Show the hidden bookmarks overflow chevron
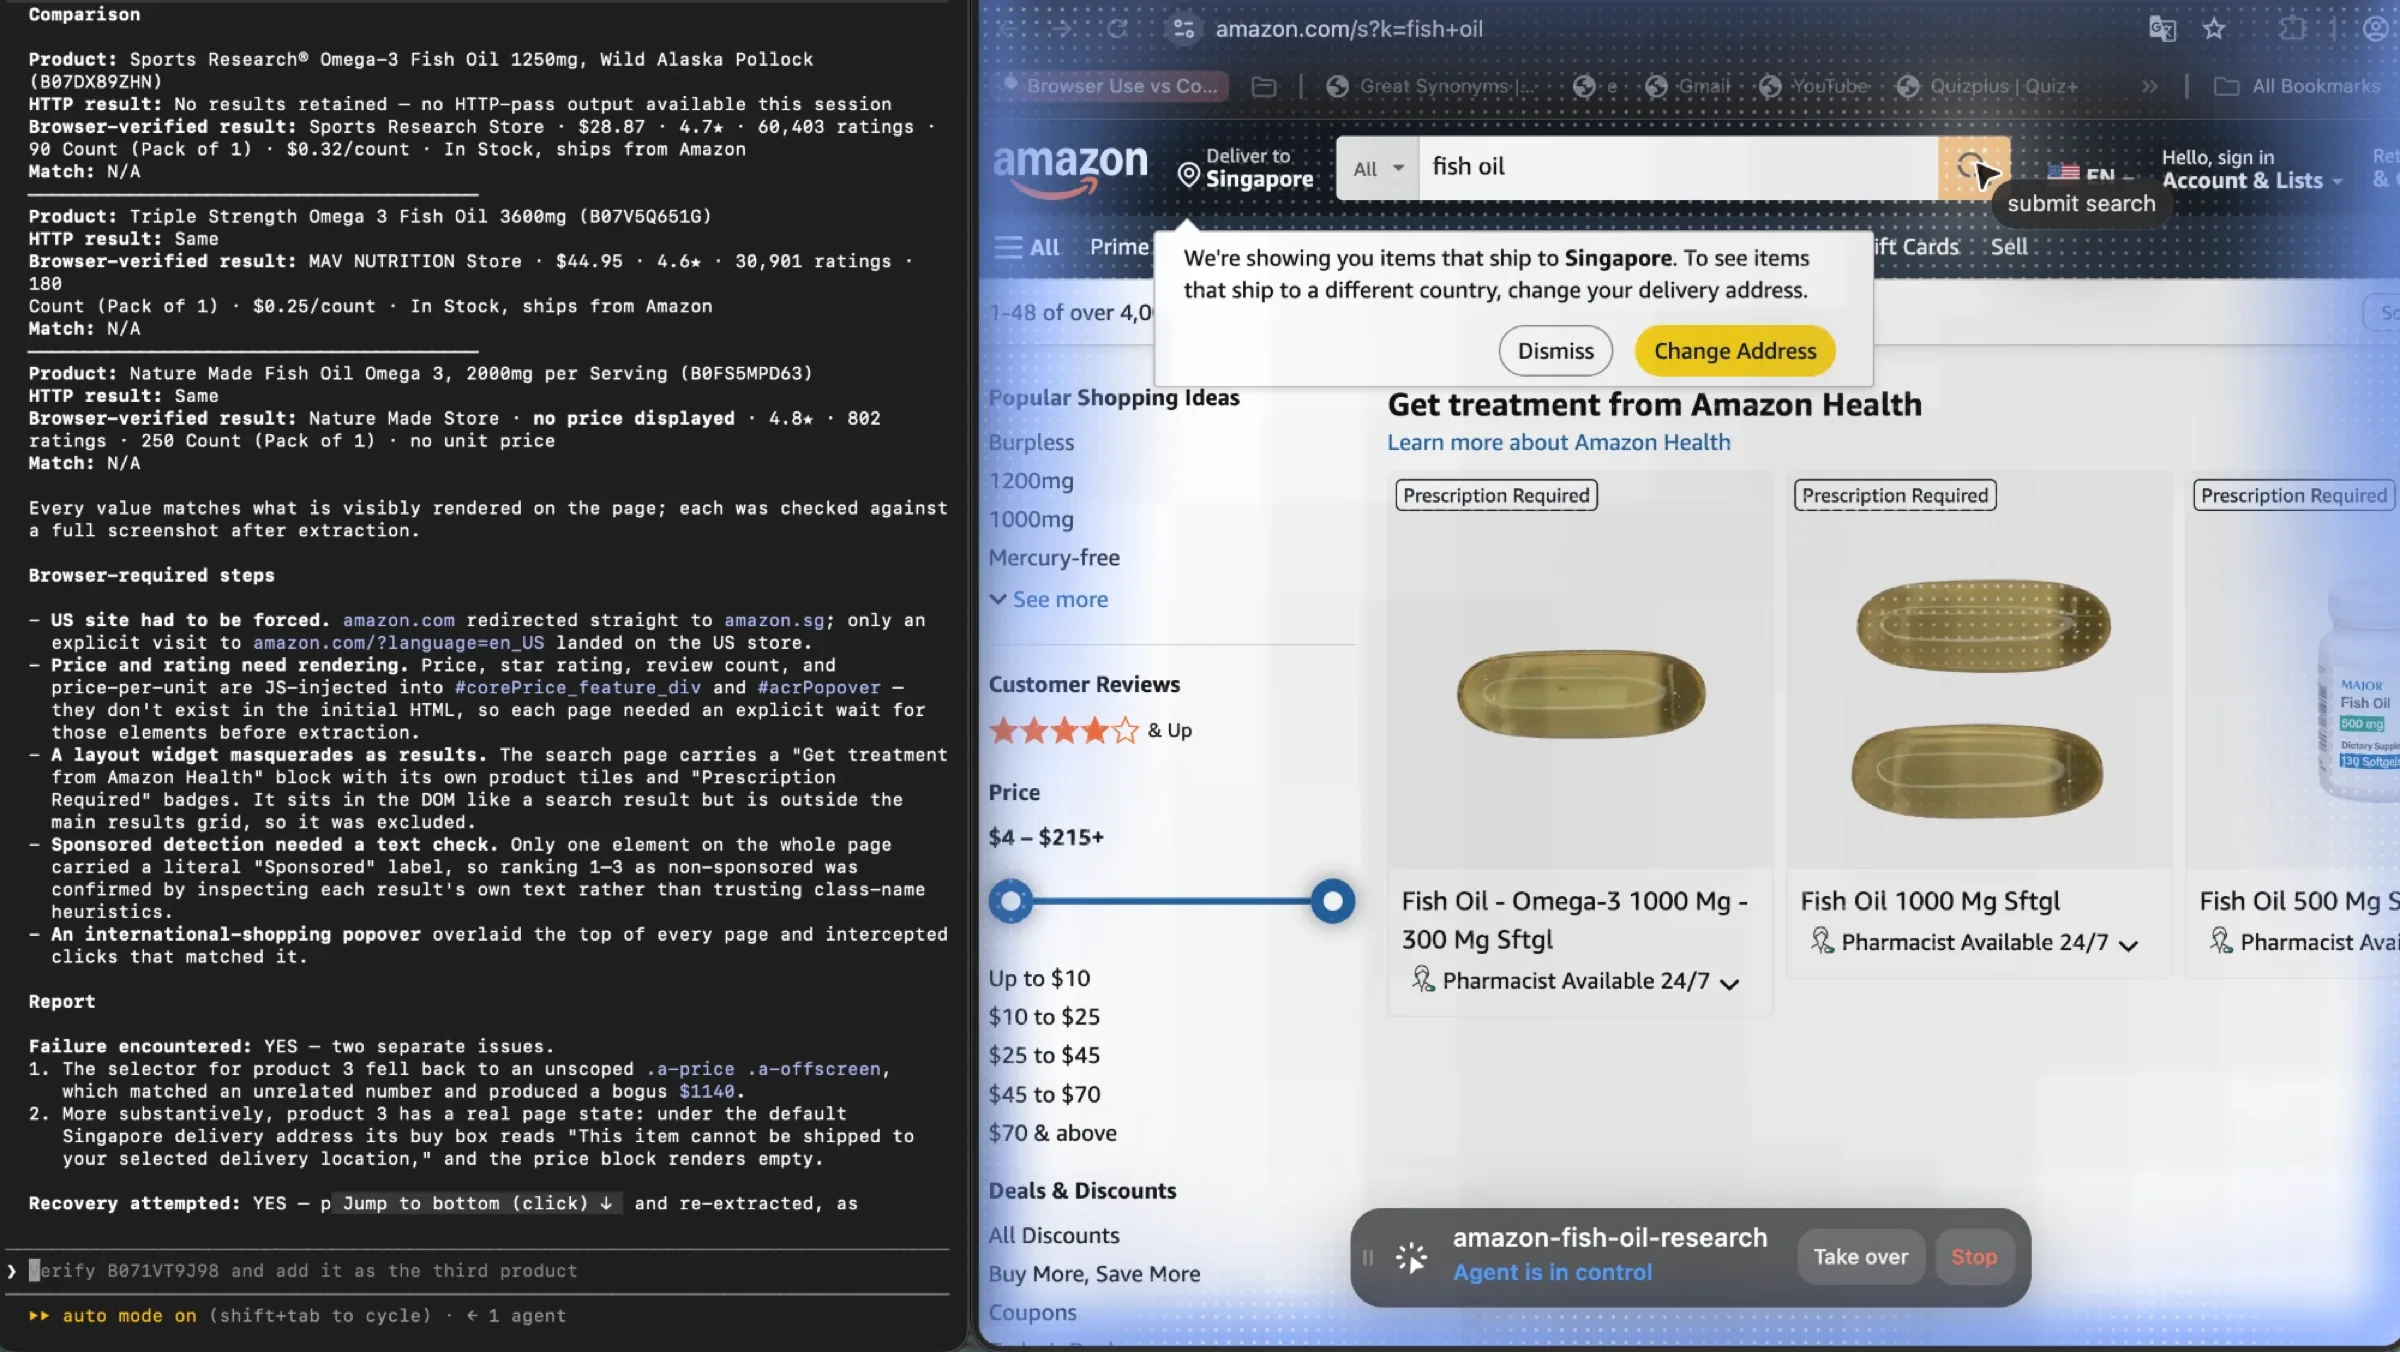The width and height of the screenshot is (2400, 1352). tap(2149, 87)
